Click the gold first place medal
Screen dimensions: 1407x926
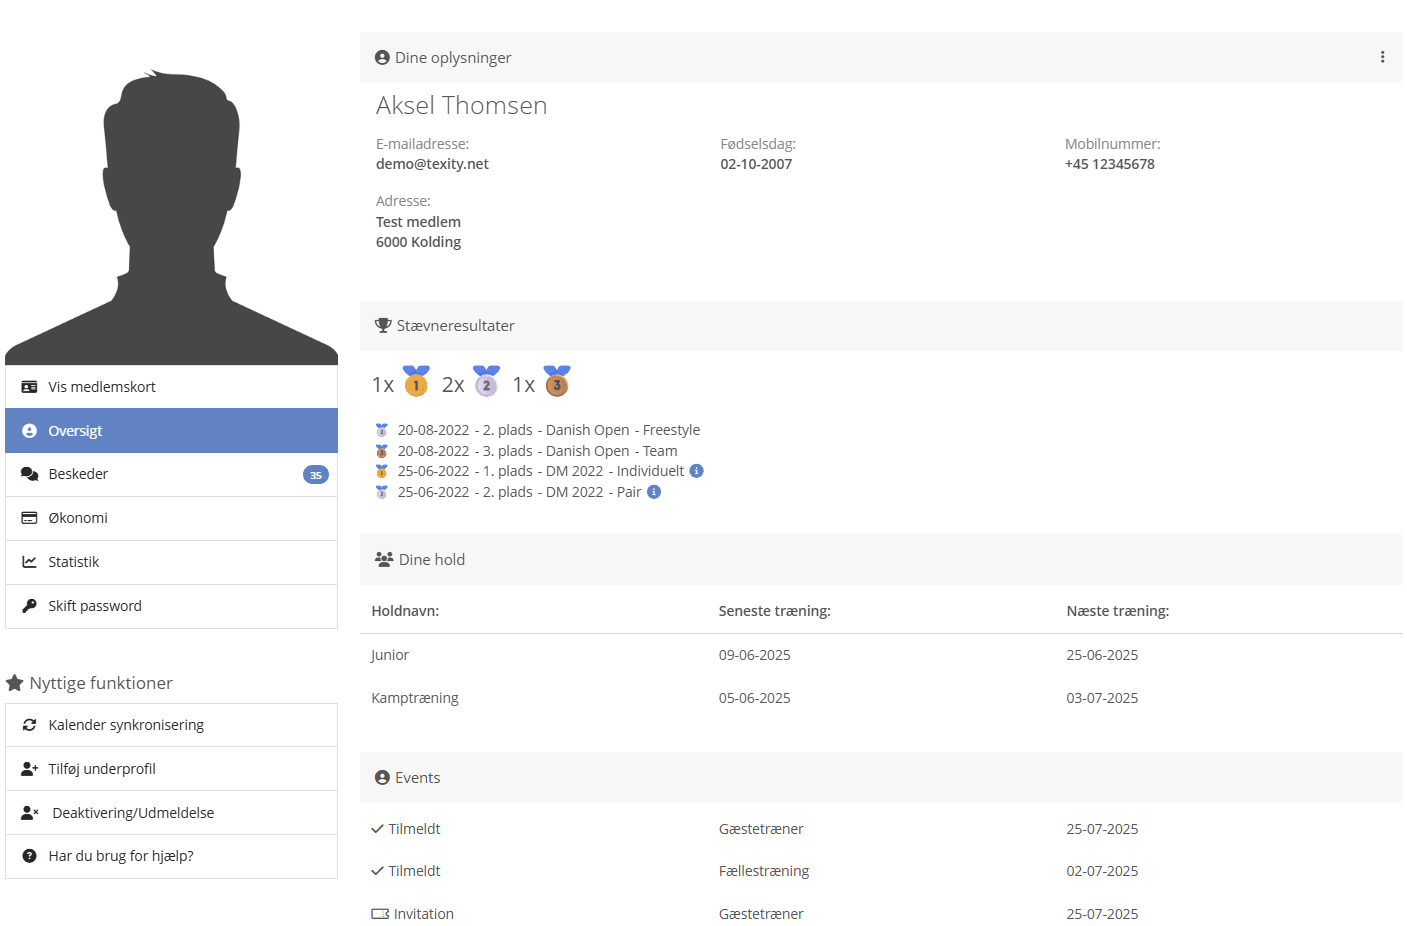tap(416, 381)
